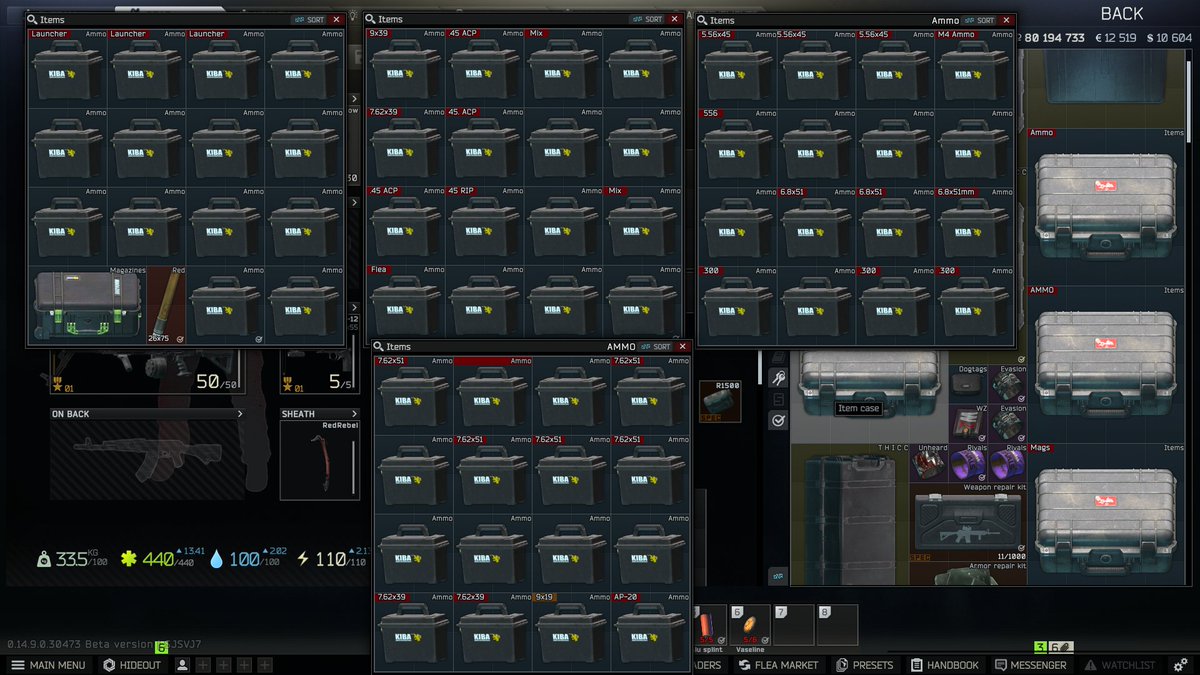Click the health value 440/440
The height and width of the screenshot is (675, 1200).
pos(167,559)
